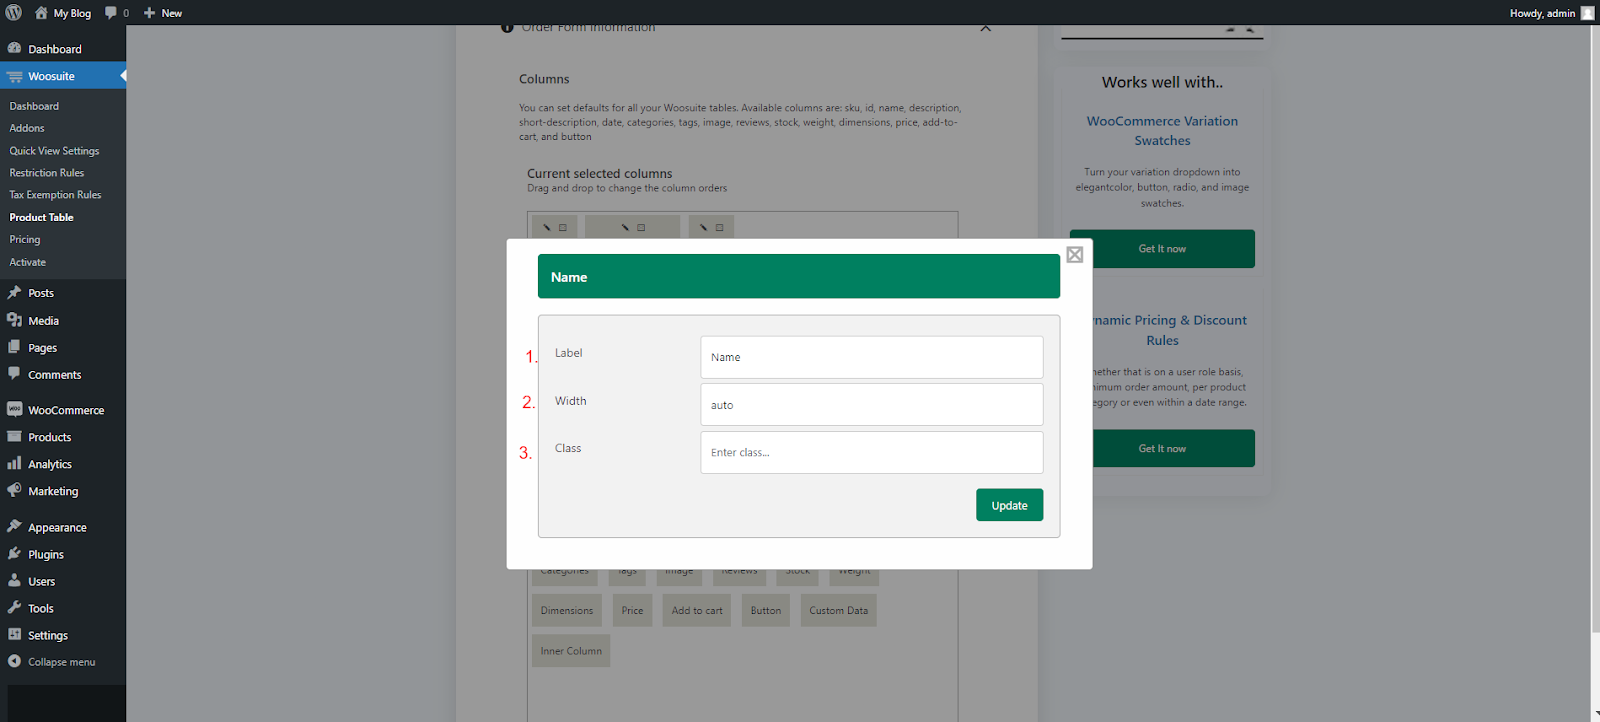Viewport: 1600px width, 722px height.
Task: Click the Products box icon
Action: 14,436
